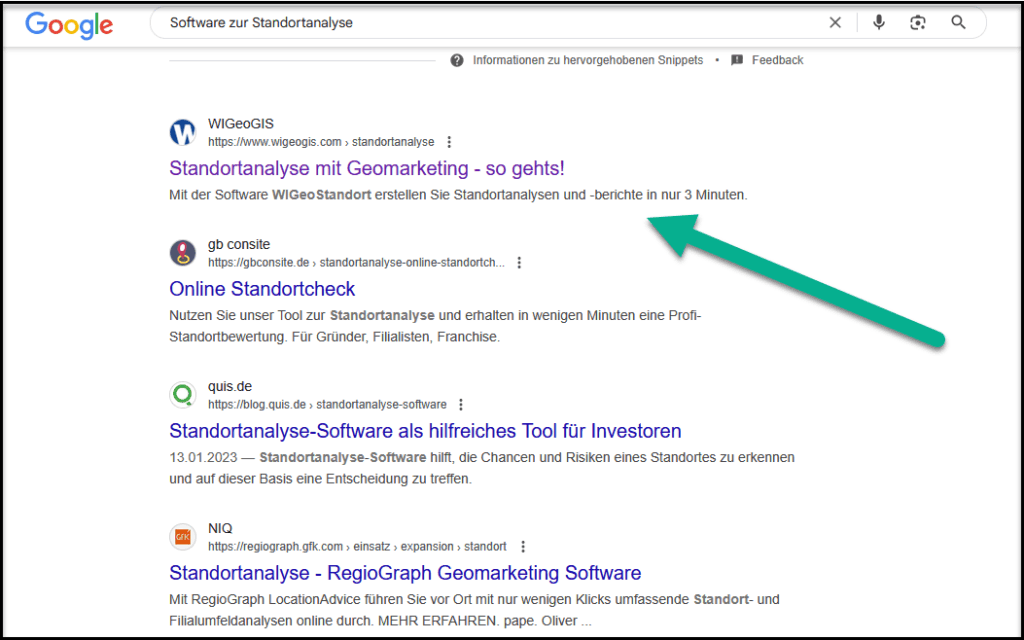Click the Google logo
Viewport: 1024px width, 640px height.
pos(69,24)
